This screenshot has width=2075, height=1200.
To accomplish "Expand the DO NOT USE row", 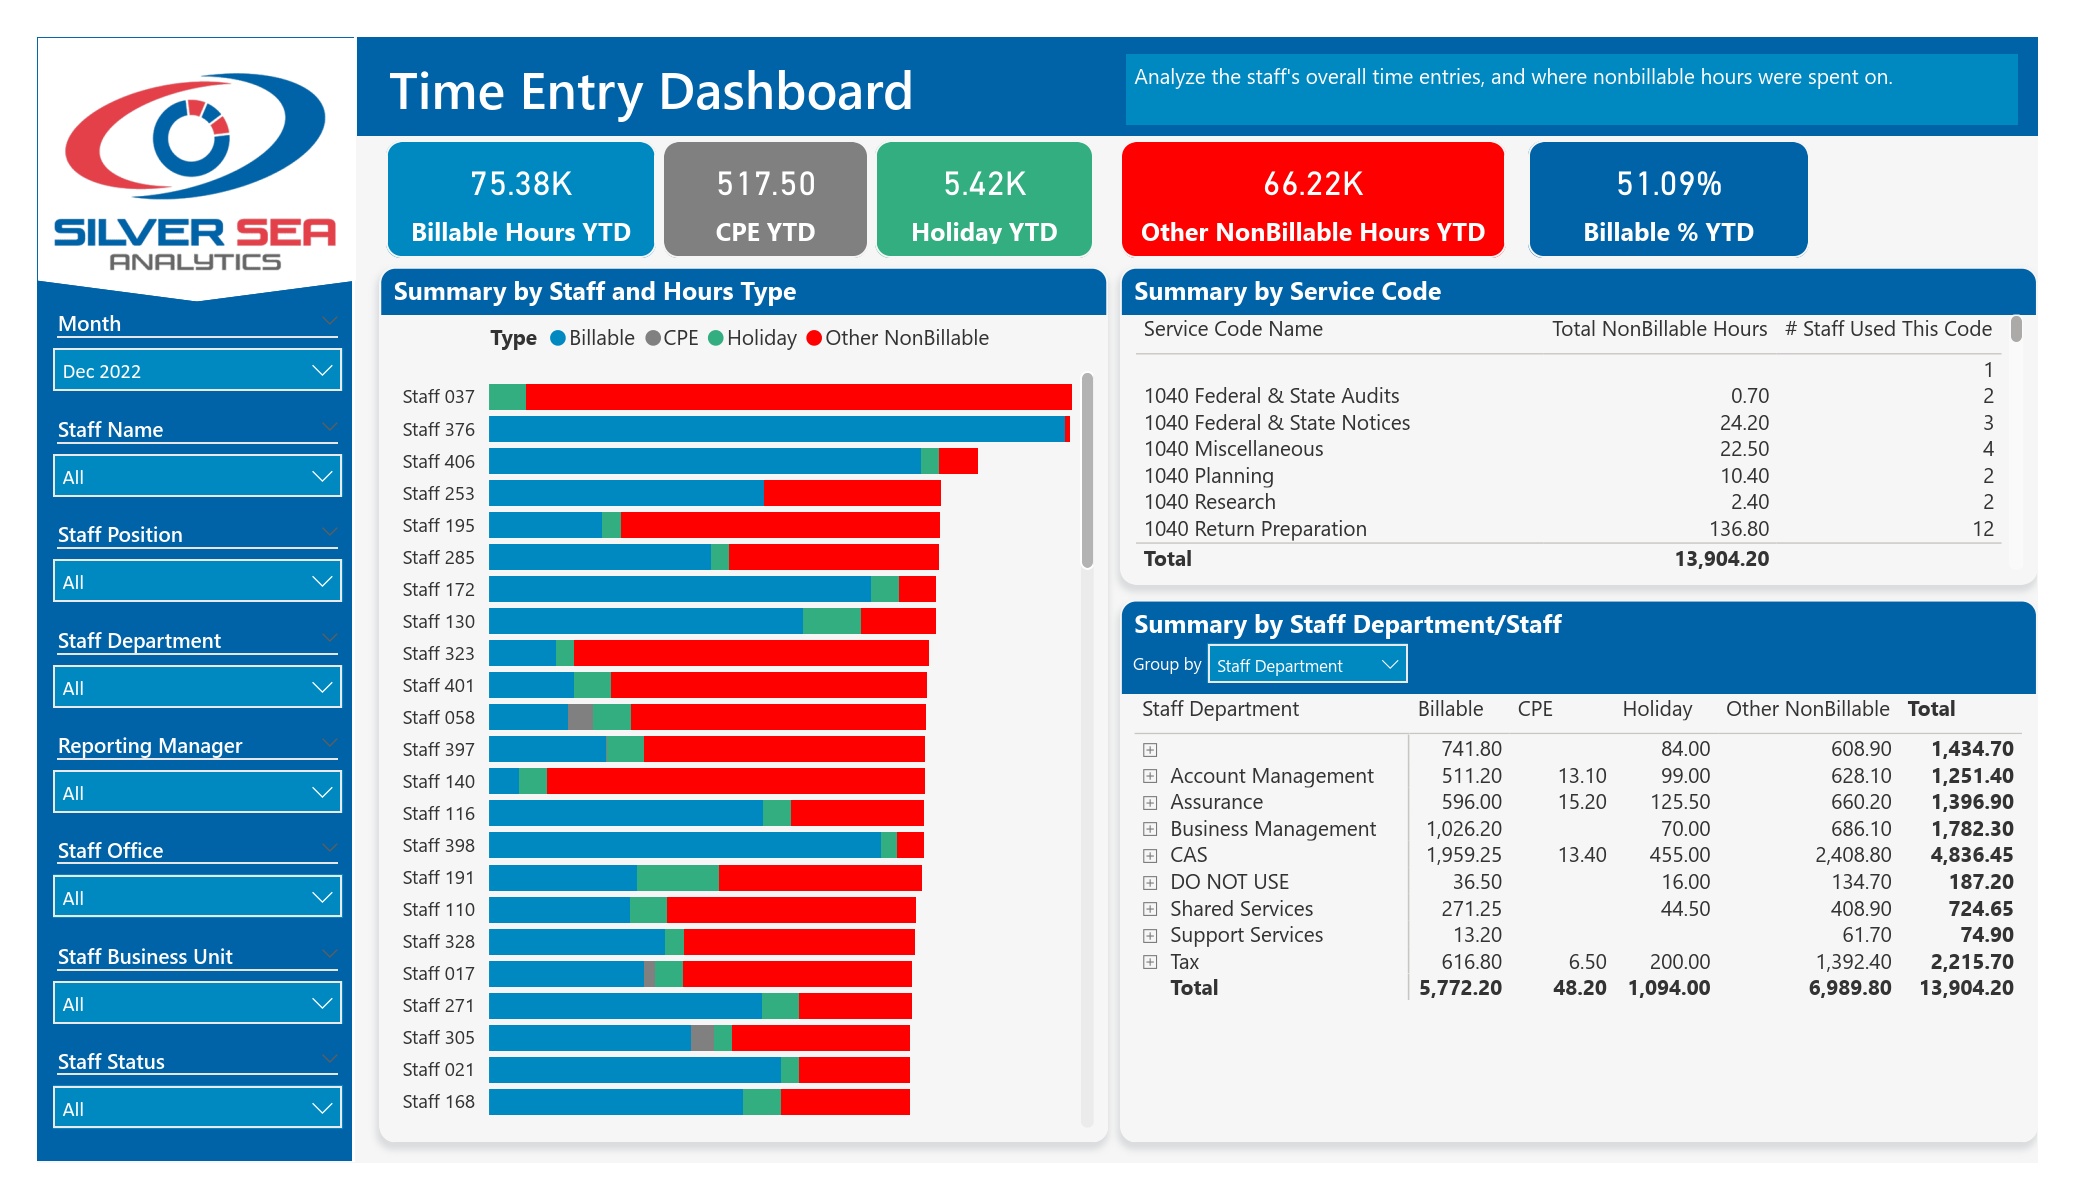I will pyautogui.click(x=1150, y=883).
